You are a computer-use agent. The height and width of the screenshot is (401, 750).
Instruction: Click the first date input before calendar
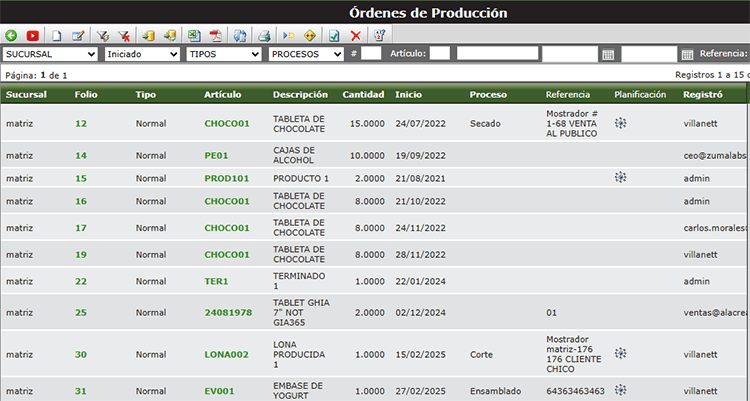coord(570,54)
